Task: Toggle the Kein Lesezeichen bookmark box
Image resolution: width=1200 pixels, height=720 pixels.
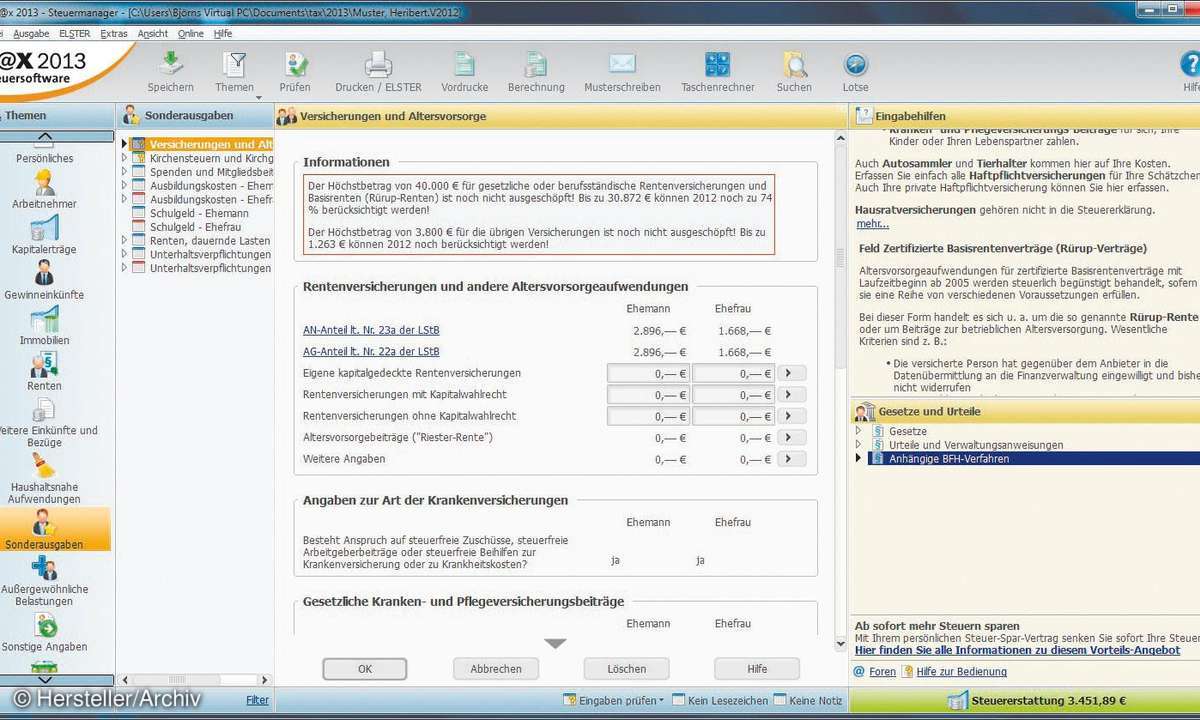Action: pyautogui.click(x=678, y=700)
